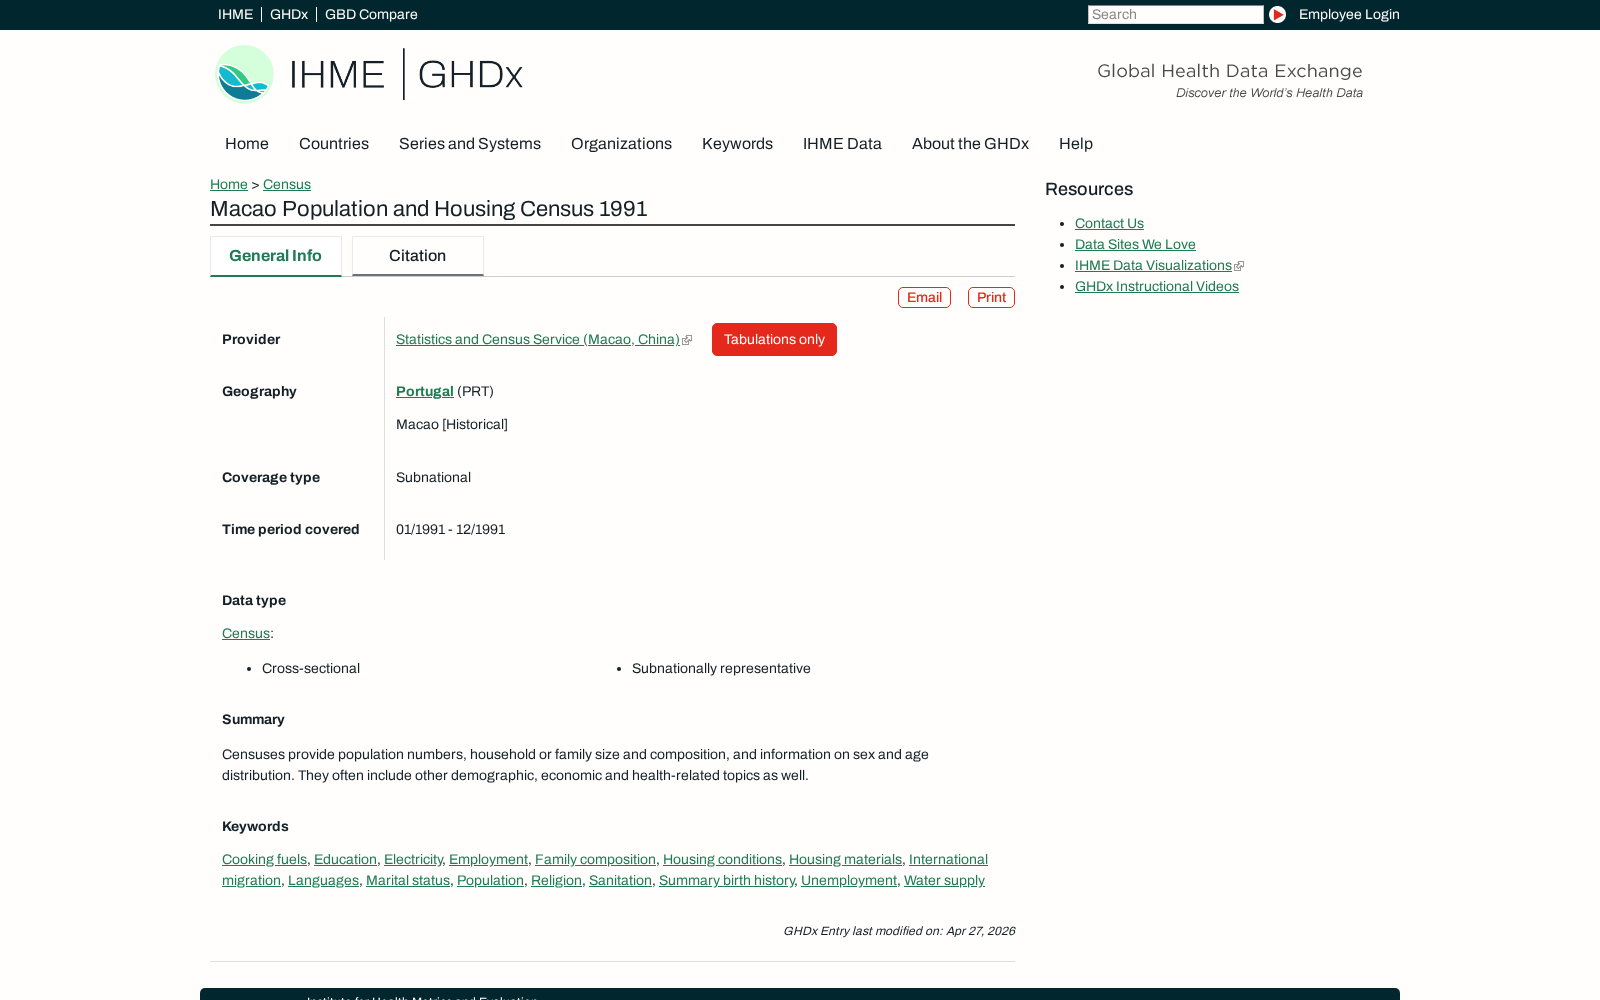The width and height of the screenshot is (1600, 1000).
Task: Switch to the General Info tab
Action: coord(276,256)
